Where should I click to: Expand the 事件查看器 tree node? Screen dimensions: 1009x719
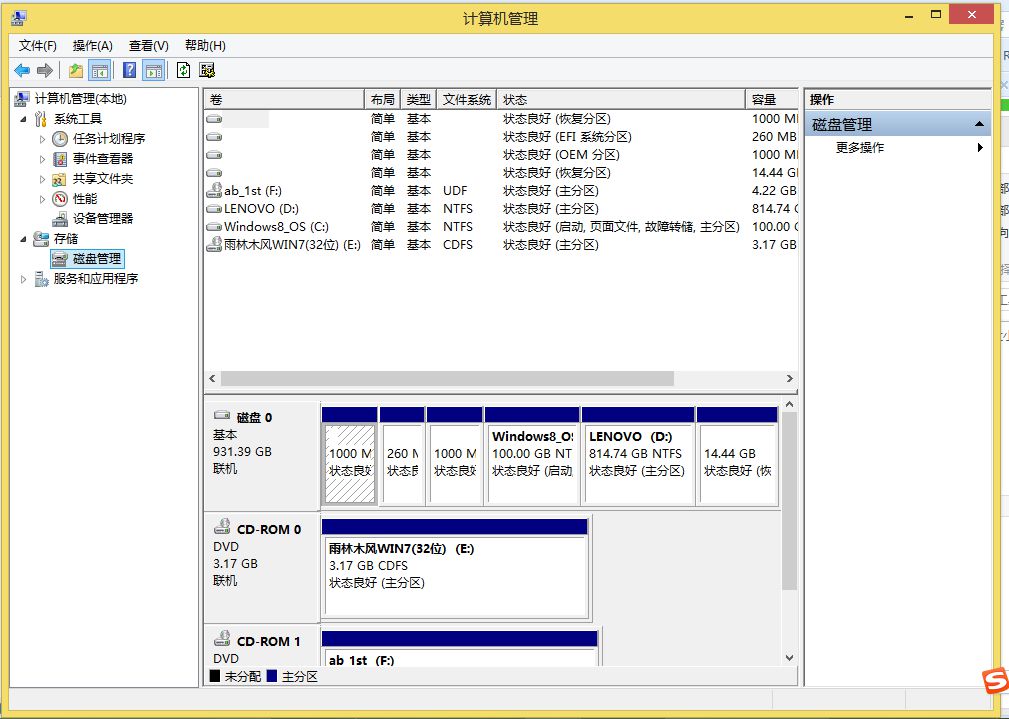pyautogui.click(x=42, y=158)
